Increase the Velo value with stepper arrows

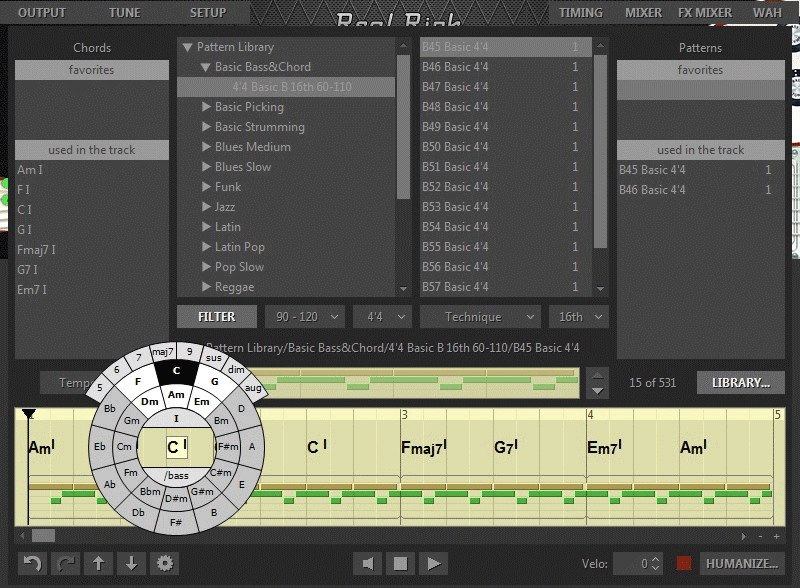[656, 559]
